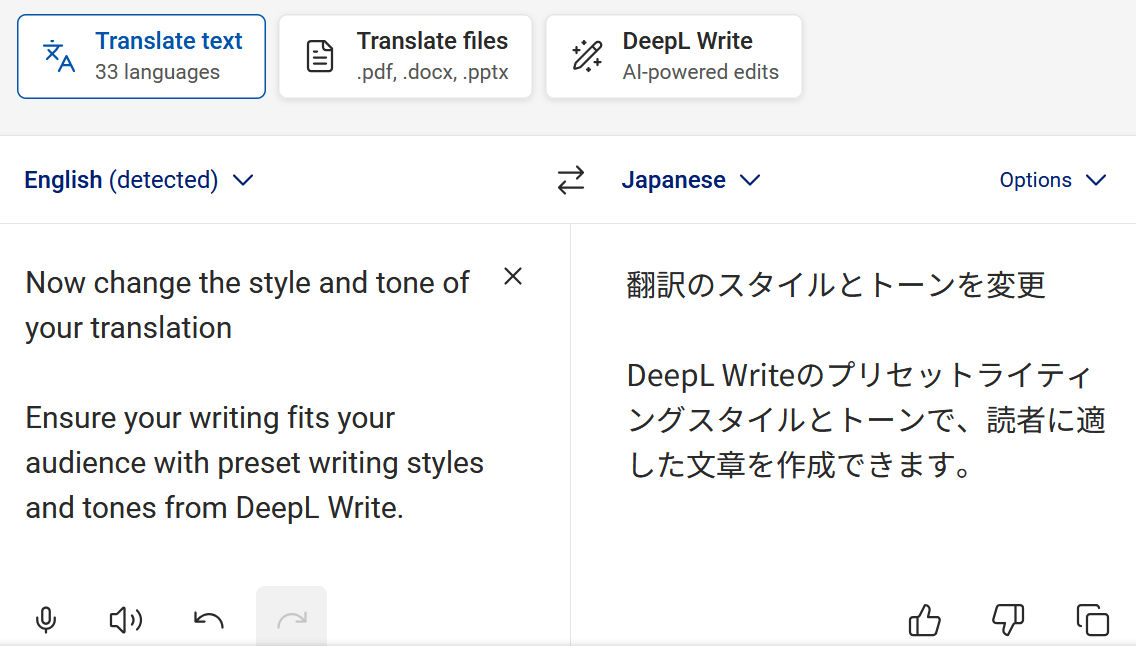Select the Translate text tab

tap(141, 56)
